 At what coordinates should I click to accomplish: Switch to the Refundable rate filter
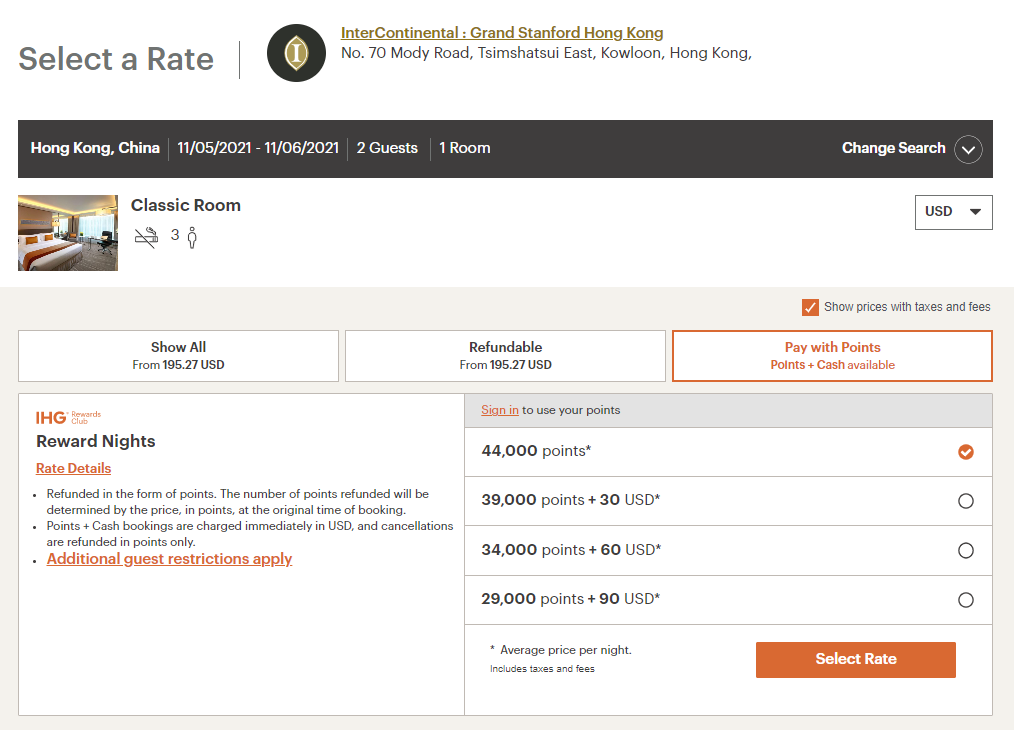pyautogui.click(x=504, y=355)
